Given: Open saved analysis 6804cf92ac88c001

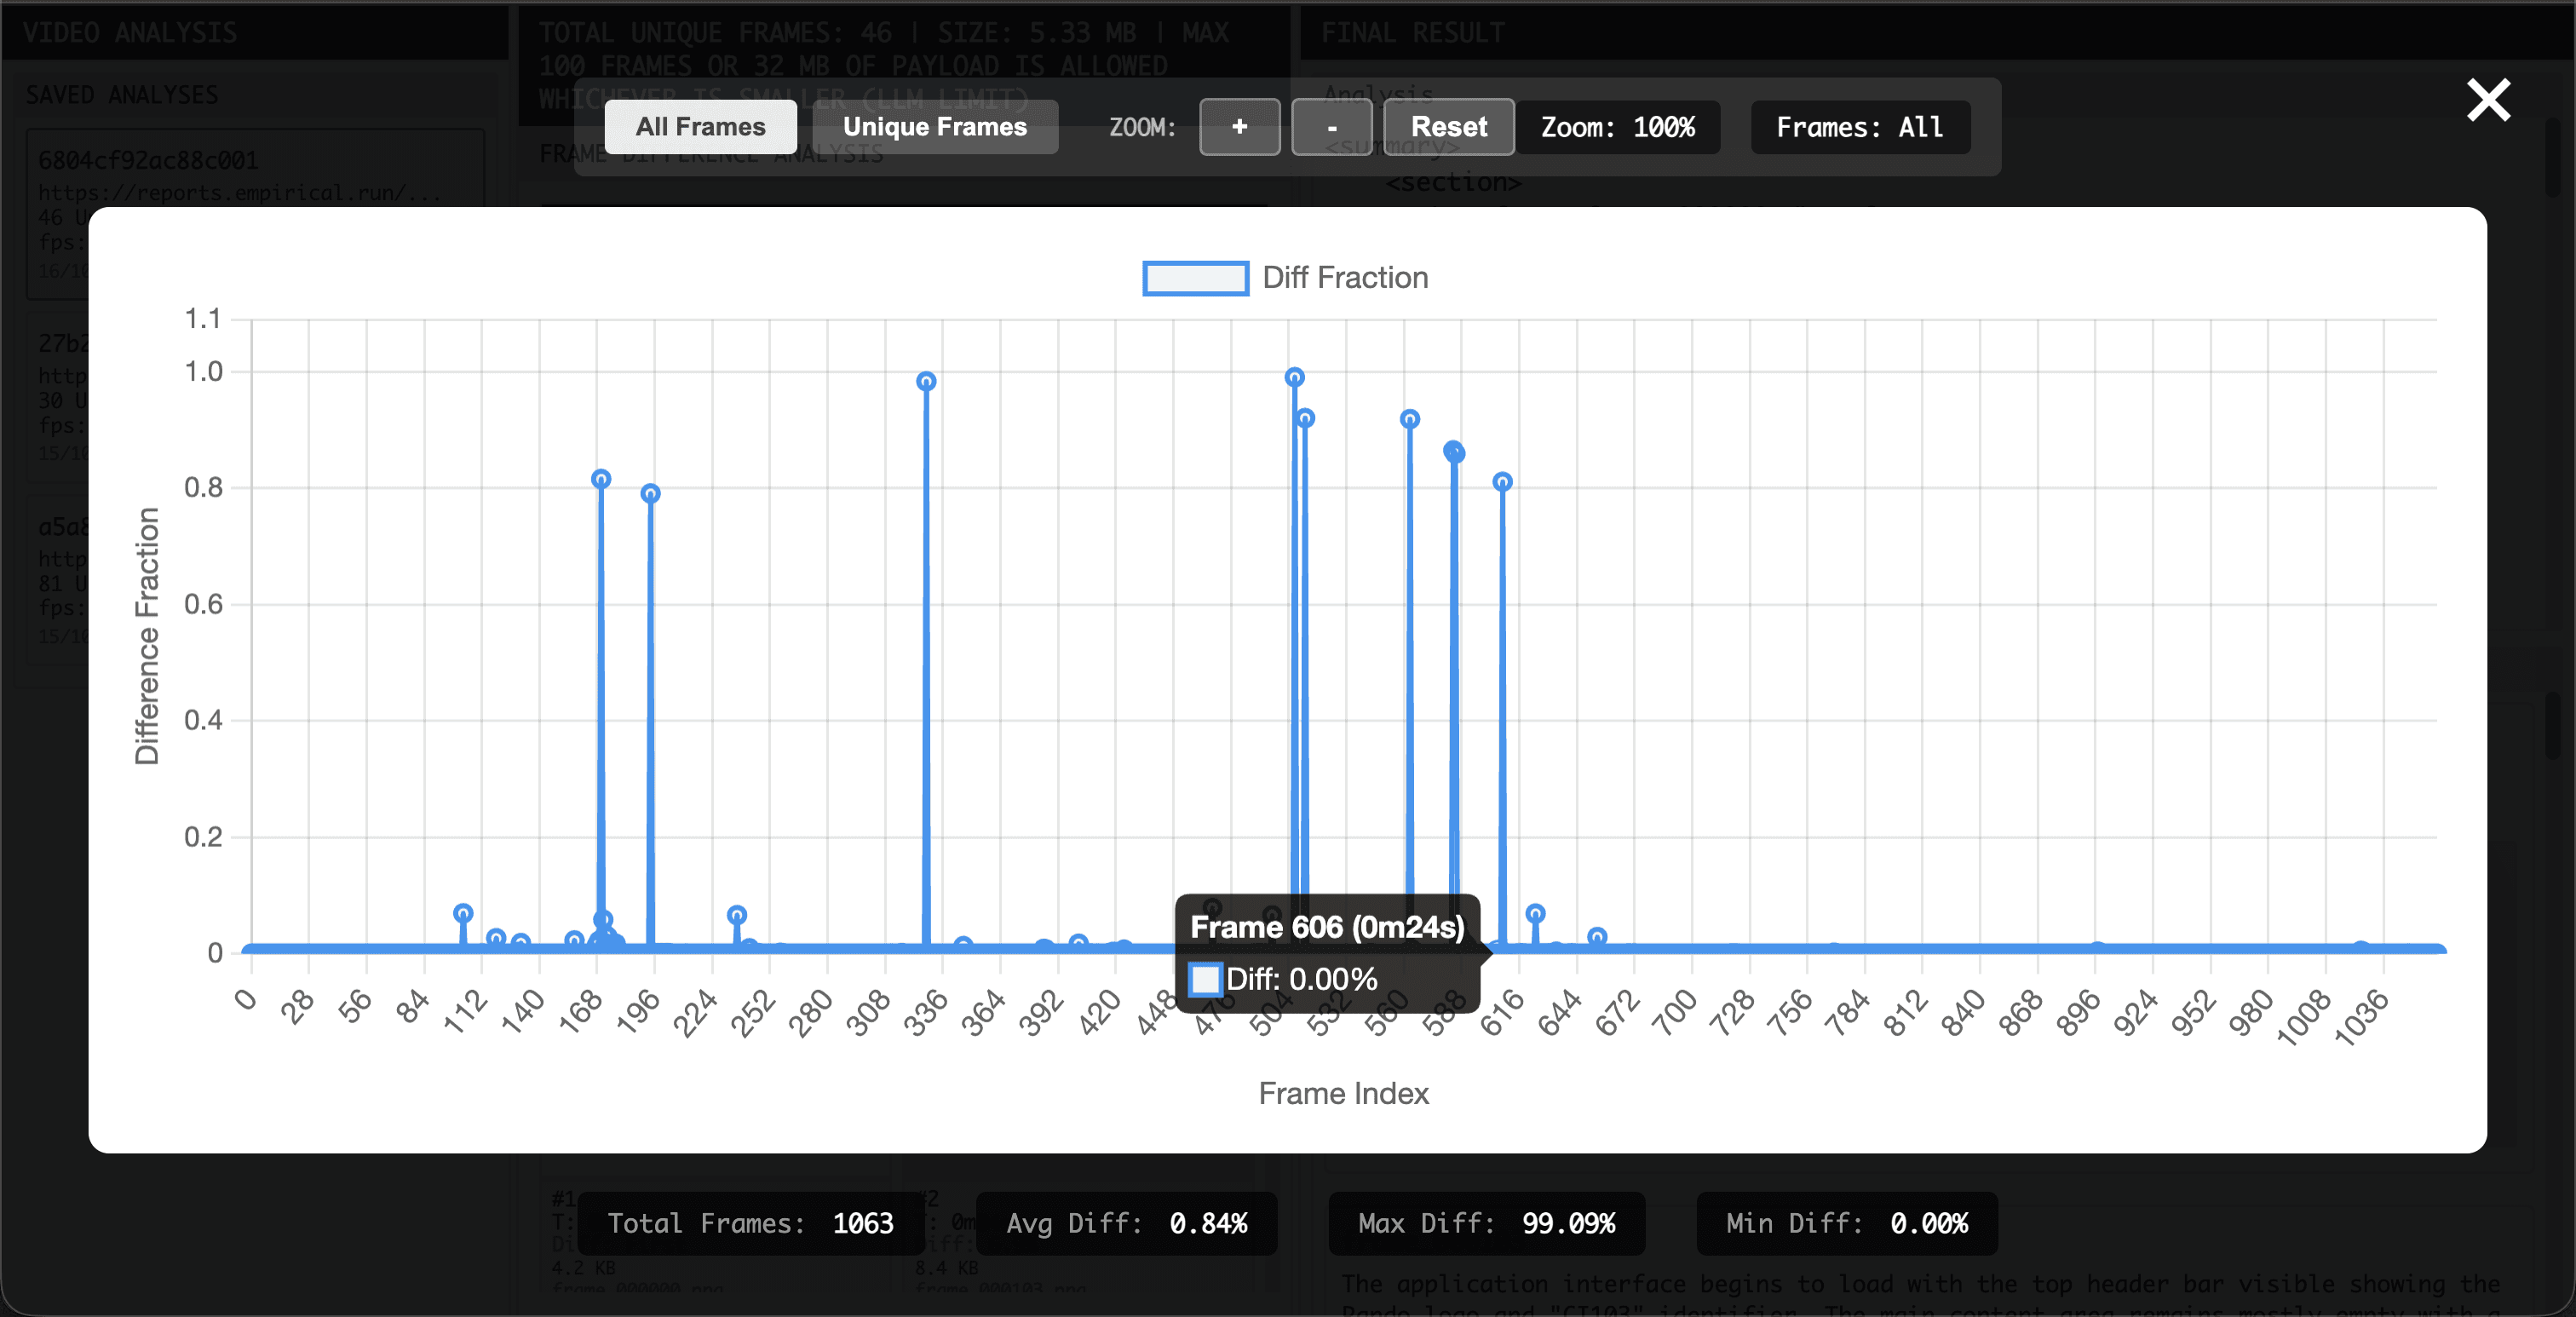Looking at the screenshot, I should [148, 160].
